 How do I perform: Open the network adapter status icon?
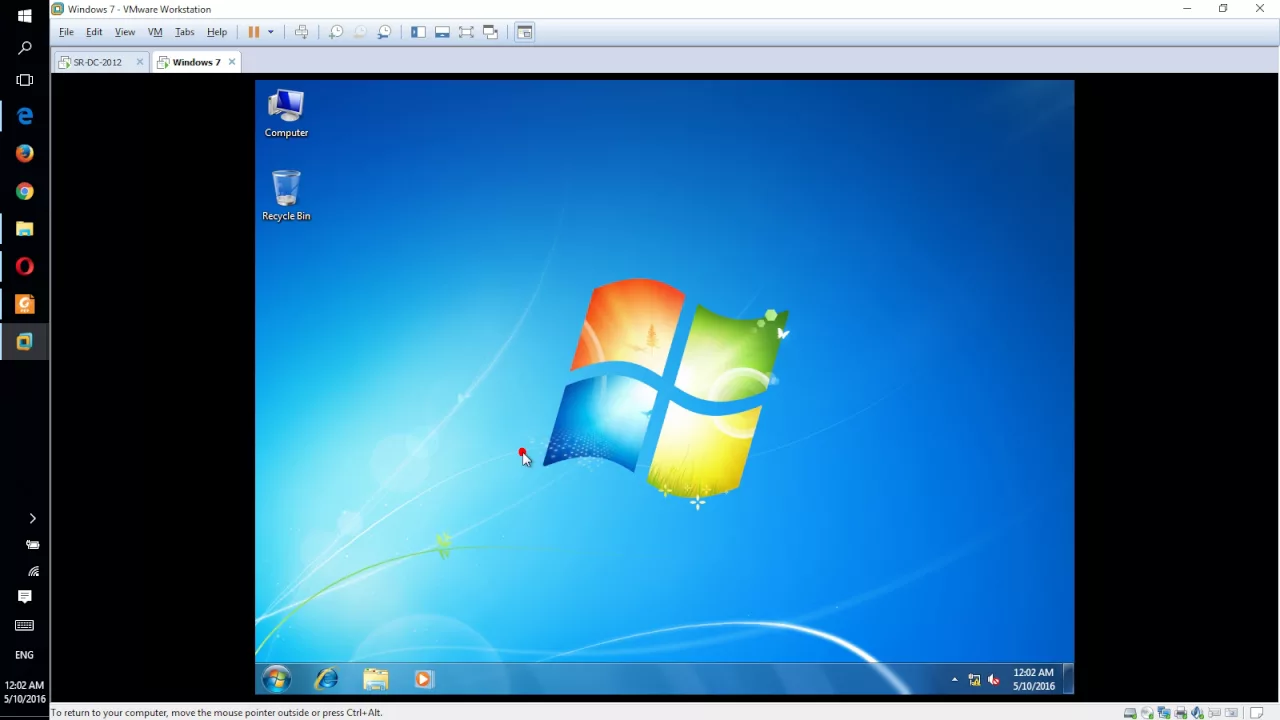(1164, 713)
